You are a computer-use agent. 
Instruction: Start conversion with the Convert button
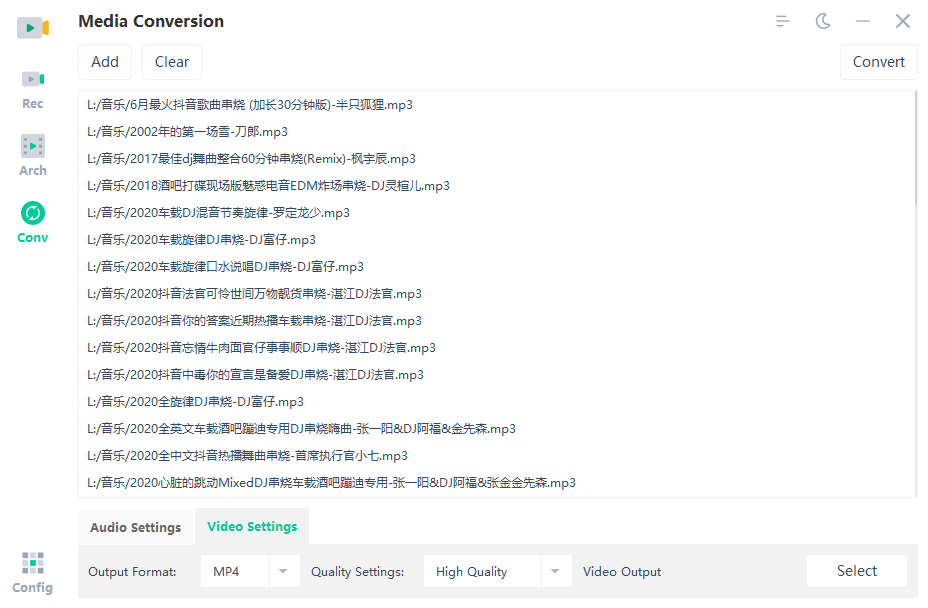click(878, 61)
